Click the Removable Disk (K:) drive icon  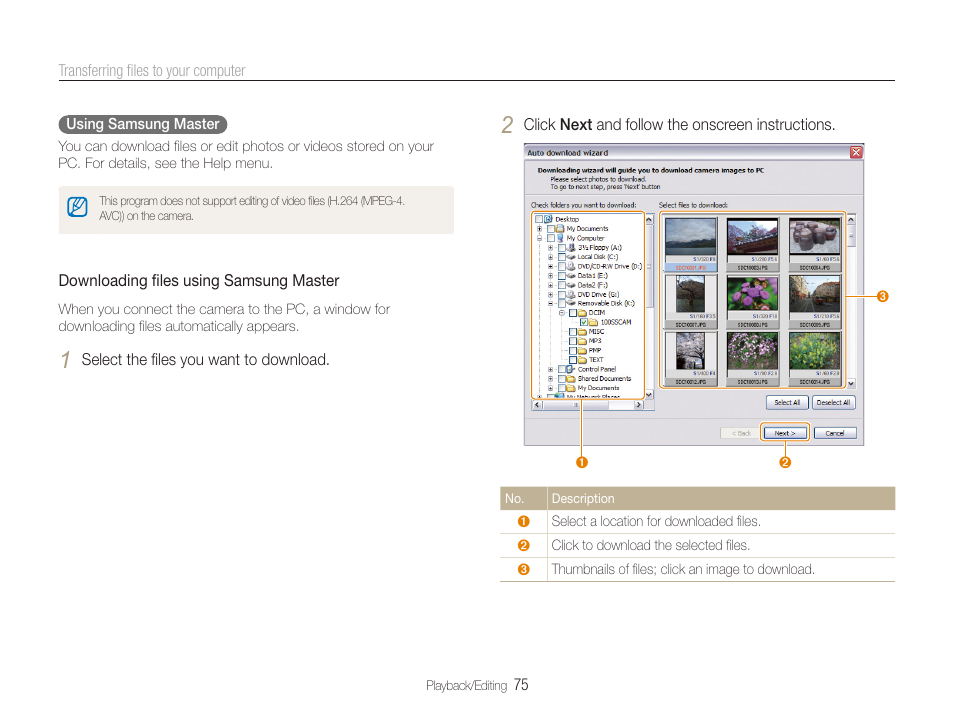[x=571, y=303]
